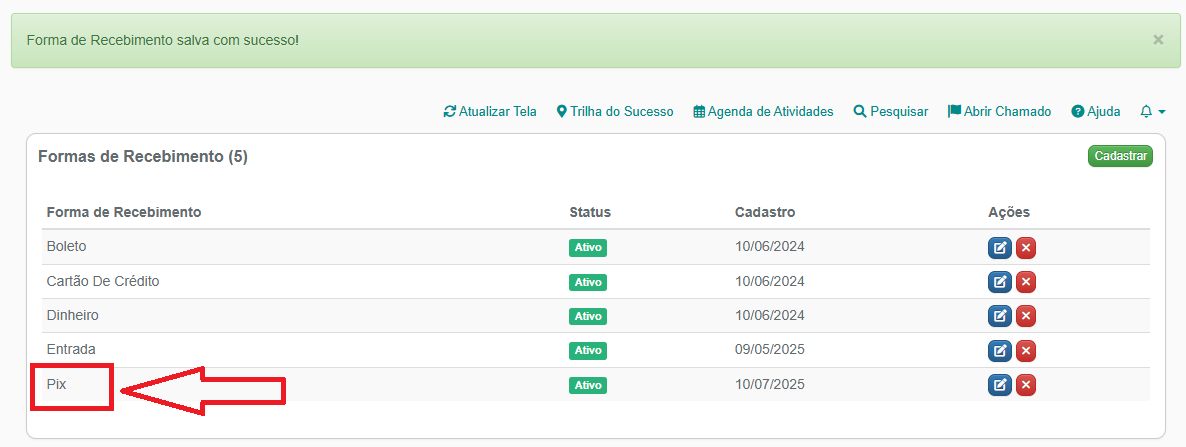Delete the Boleto payment method

click(x=1025, y=248)
